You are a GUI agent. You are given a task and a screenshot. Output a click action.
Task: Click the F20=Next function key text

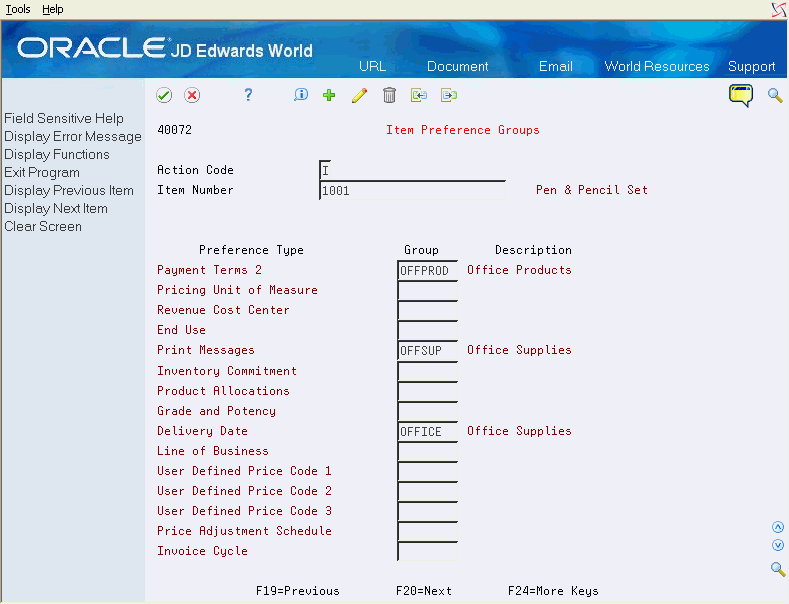point(424,591)
